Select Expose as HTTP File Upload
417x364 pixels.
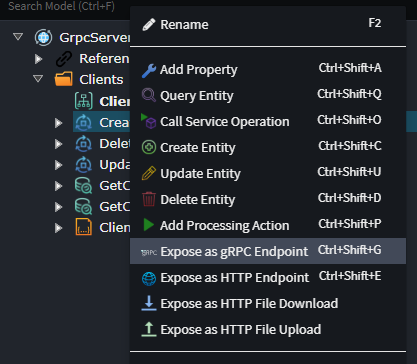point(268,330)
